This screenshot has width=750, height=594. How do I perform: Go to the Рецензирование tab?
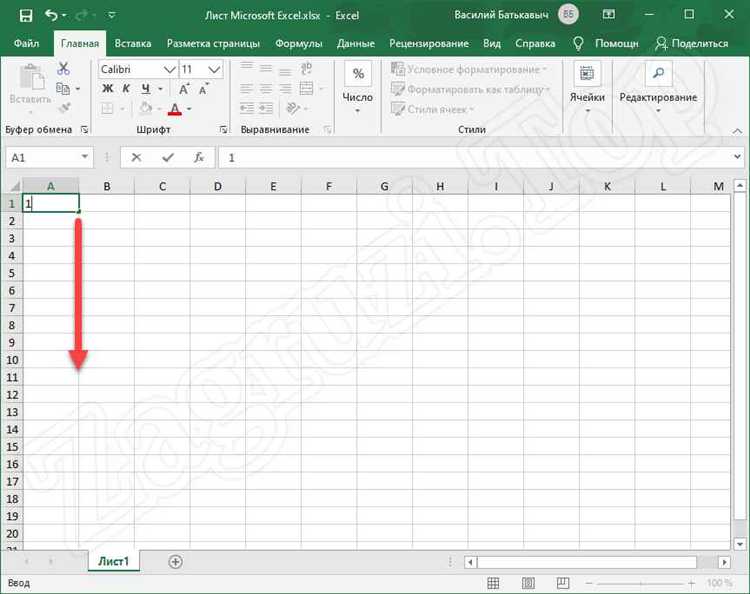(429, 44)
